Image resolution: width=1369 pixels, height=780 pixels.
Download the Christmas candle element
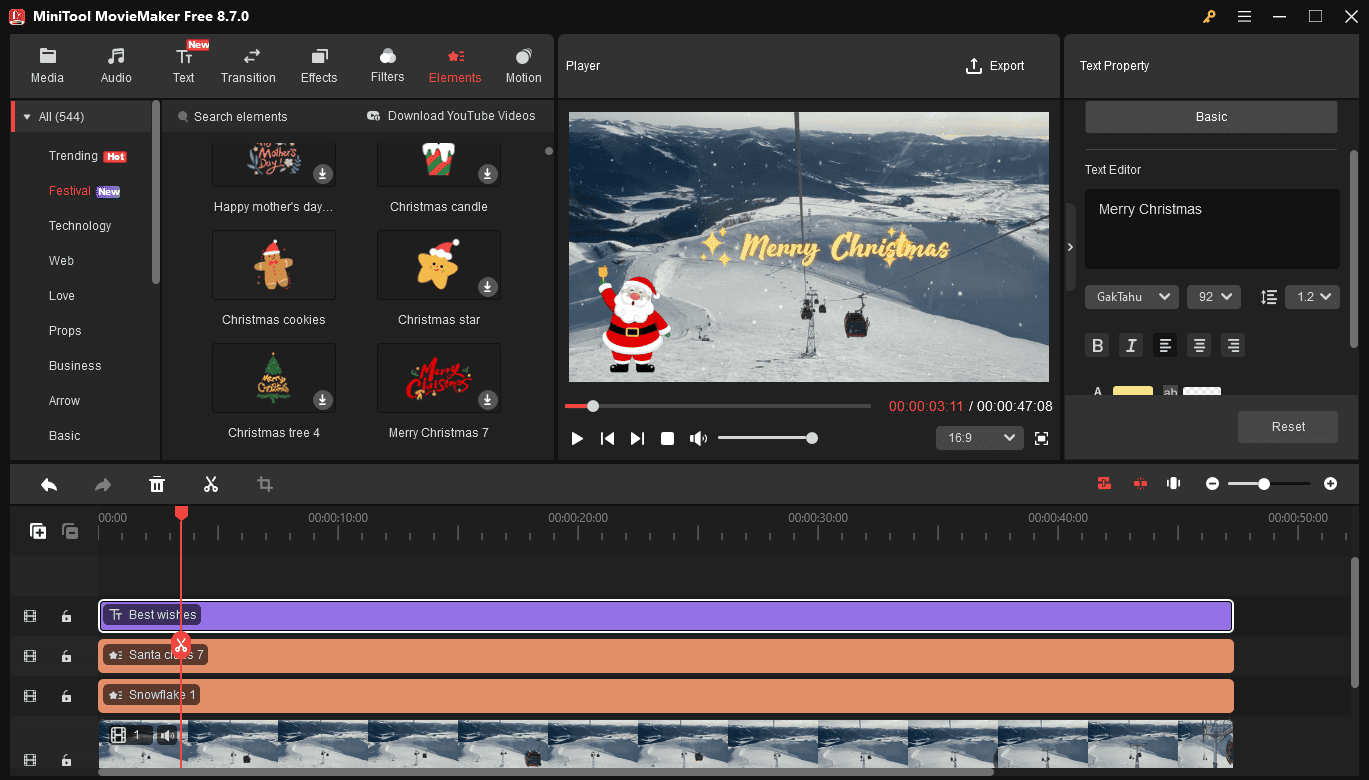pos(487,173)
